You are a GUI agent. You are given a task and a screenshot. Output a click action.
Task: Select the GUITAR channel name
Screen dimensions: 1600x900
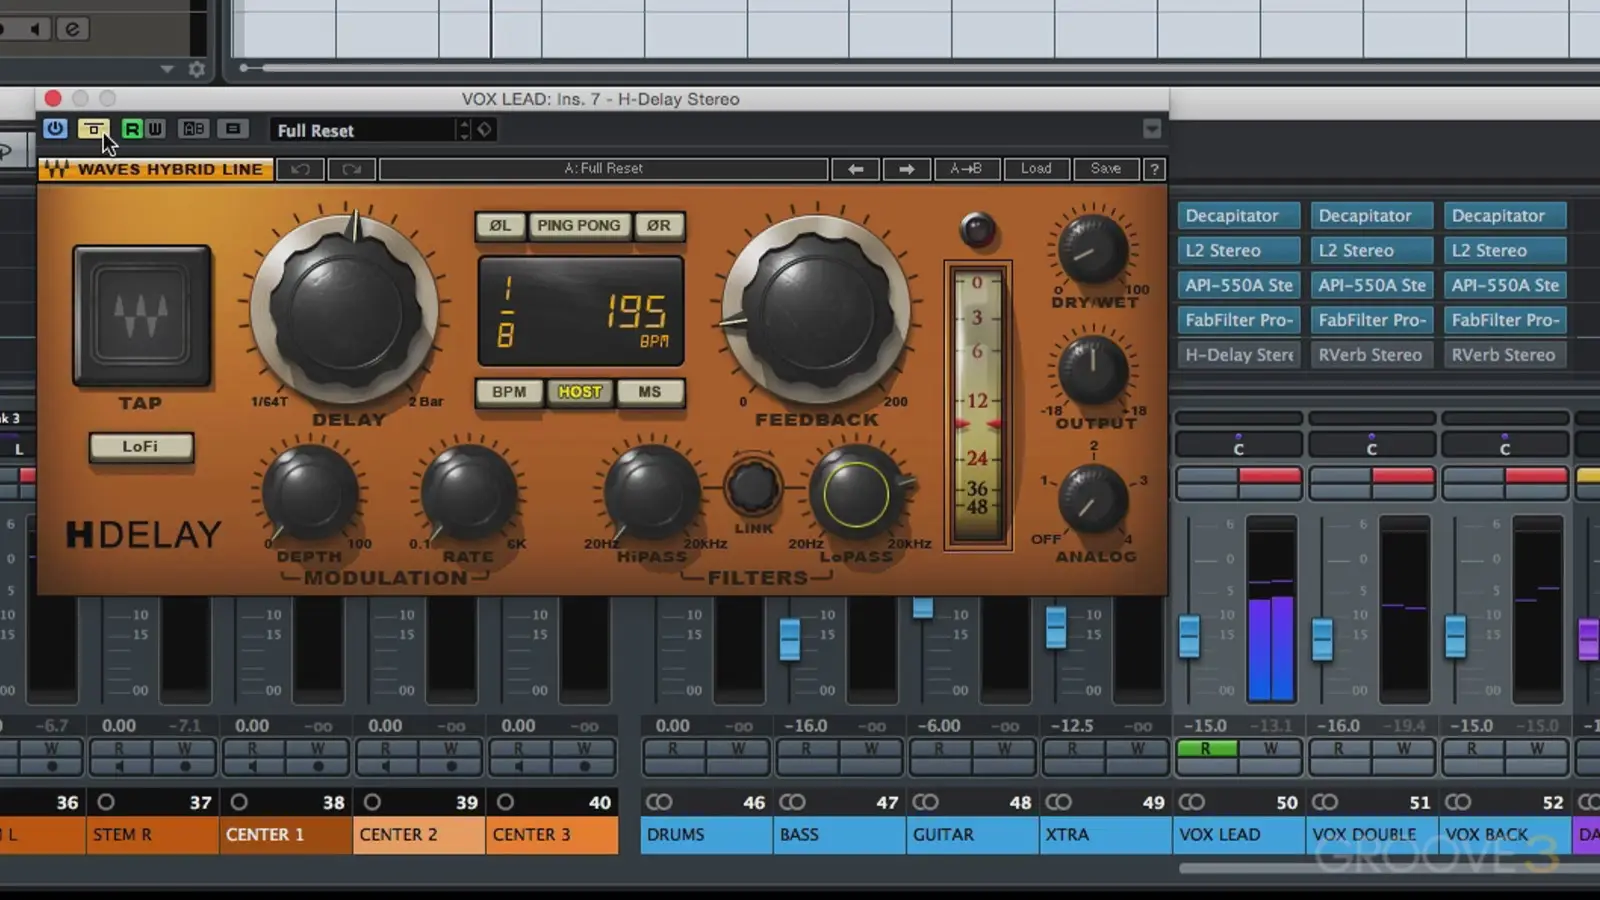(972, 835)
